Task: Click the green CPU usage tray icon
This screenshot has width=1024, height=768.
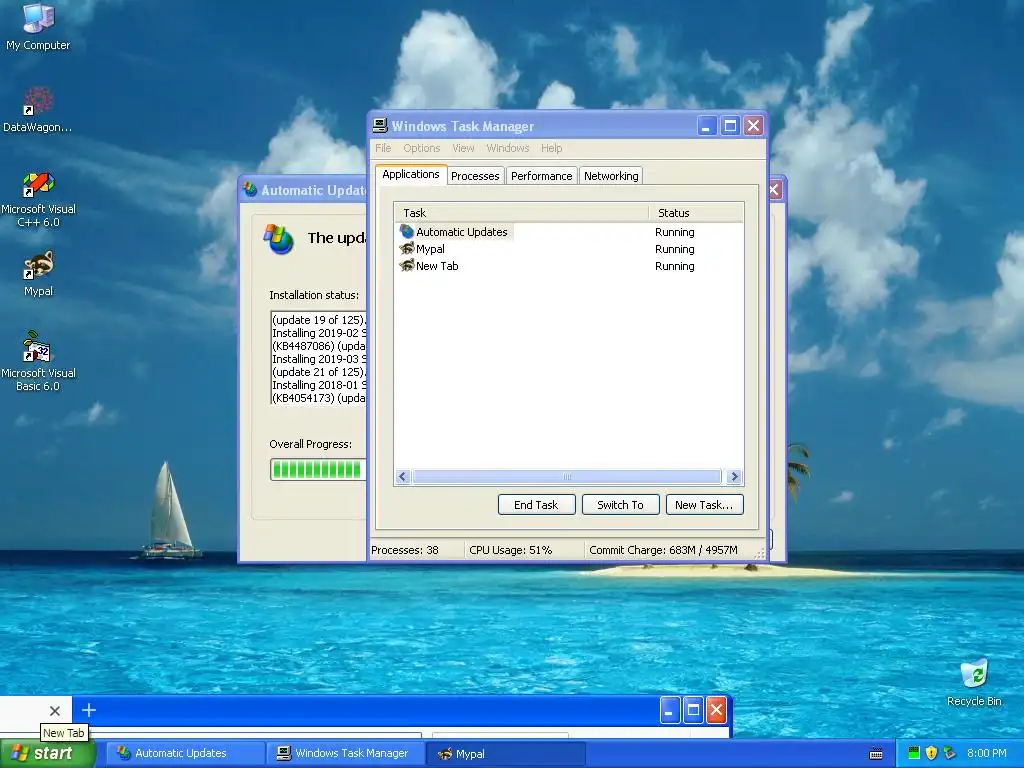Action: [x=914, y=753]
